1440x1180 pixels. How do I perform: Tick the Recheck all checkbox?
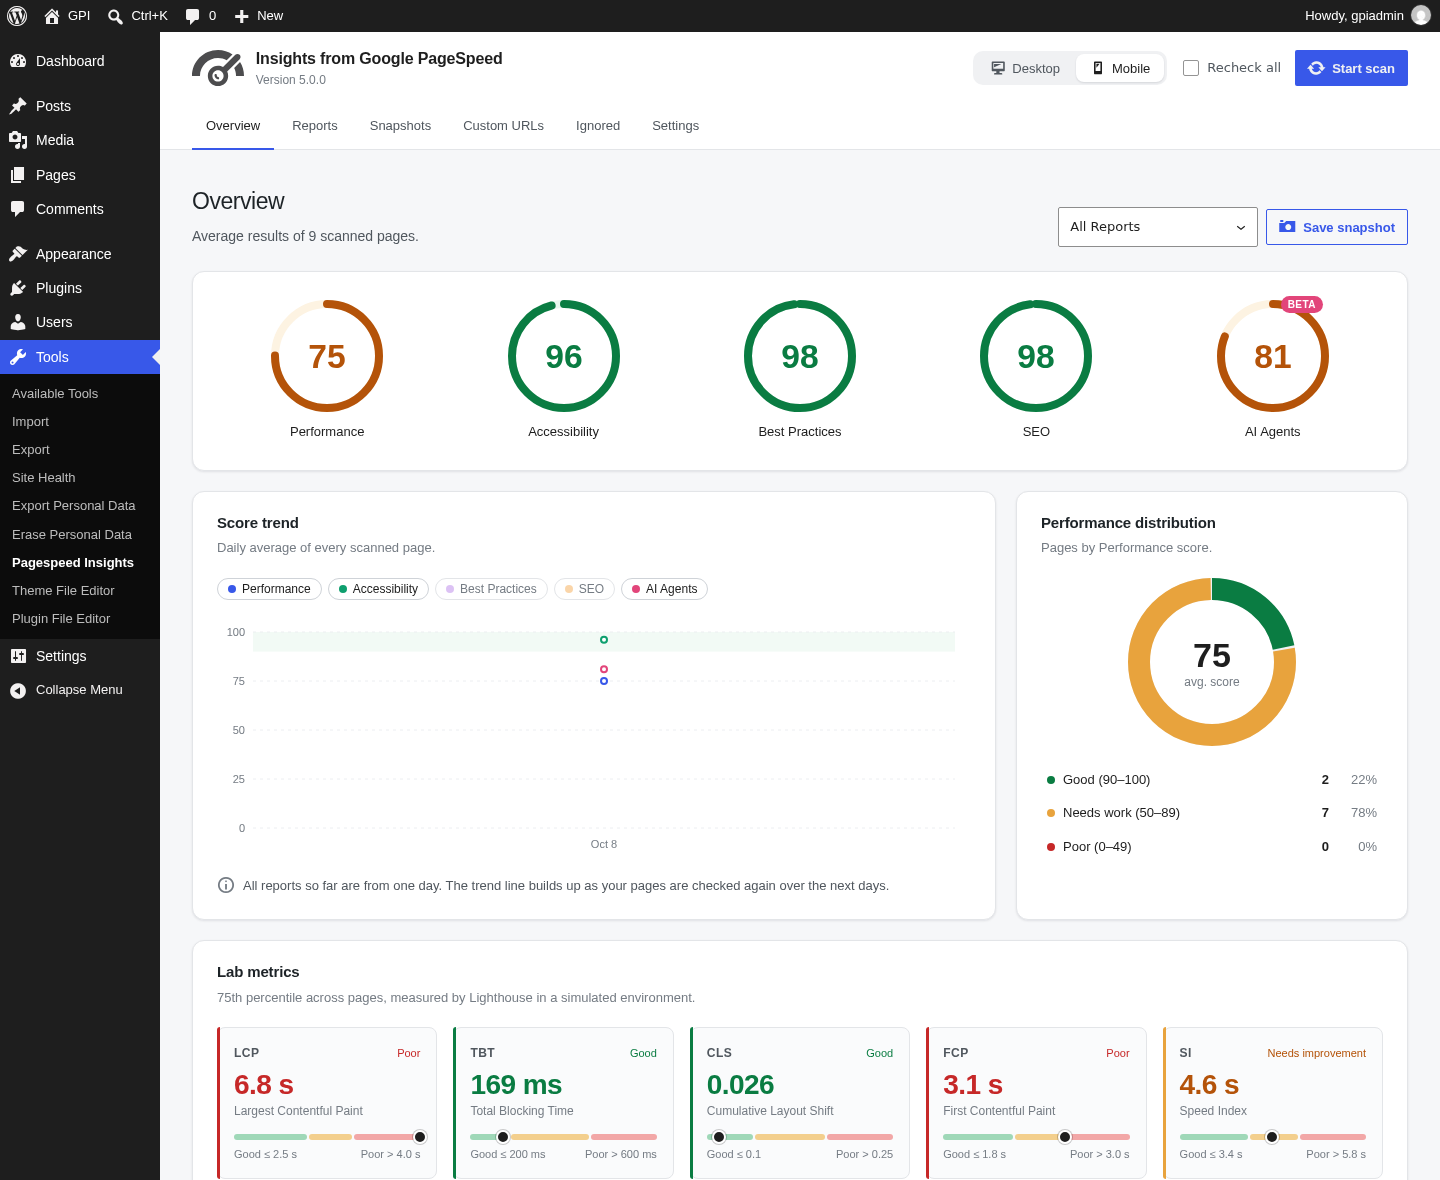click(1191, 68)
